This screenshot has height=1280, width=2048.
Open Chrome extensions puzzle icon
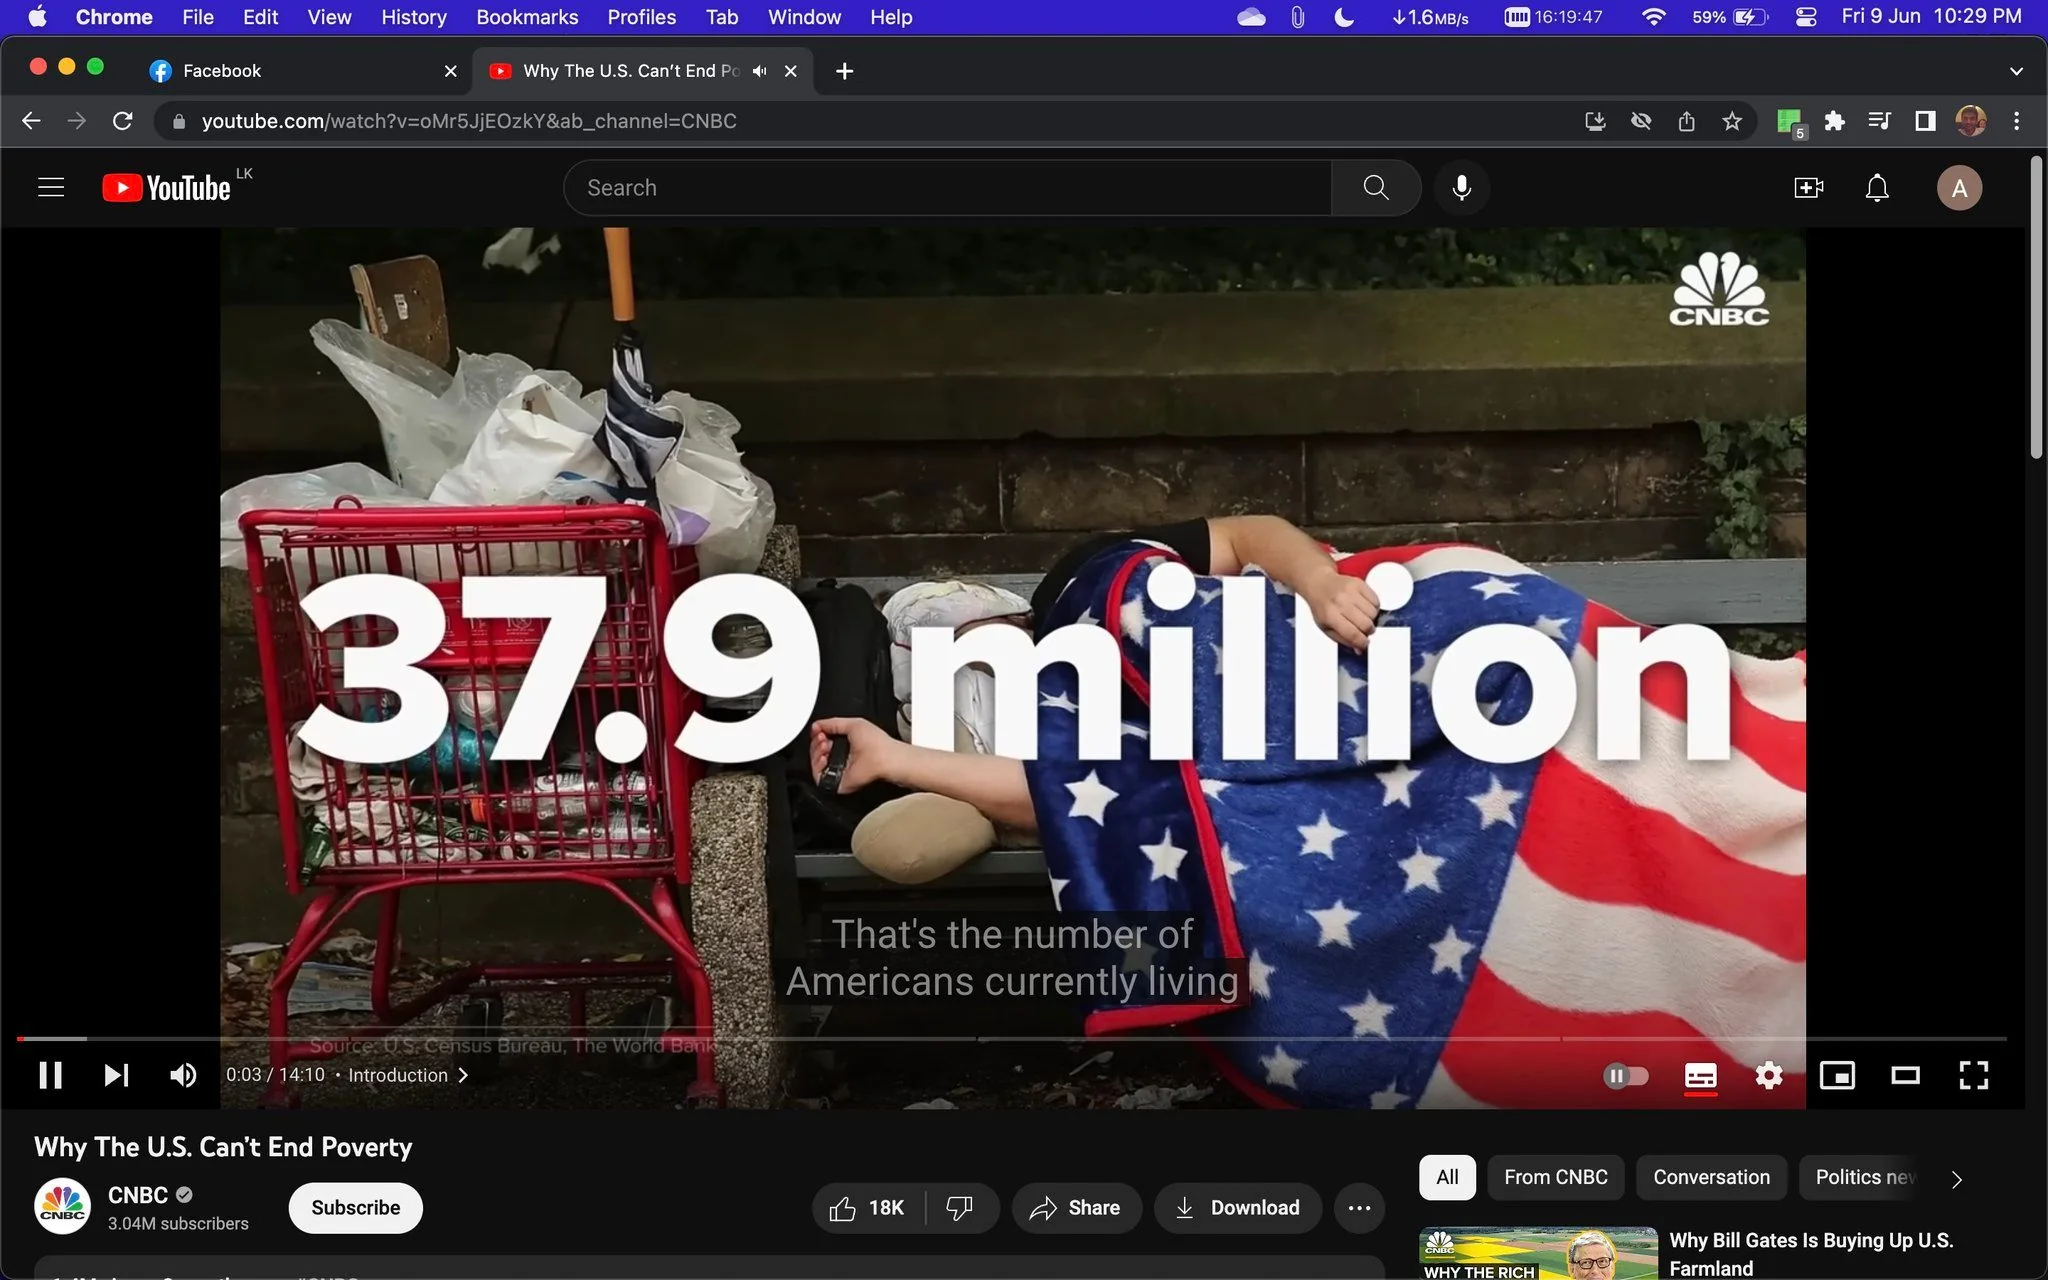tap(1834, 121)
